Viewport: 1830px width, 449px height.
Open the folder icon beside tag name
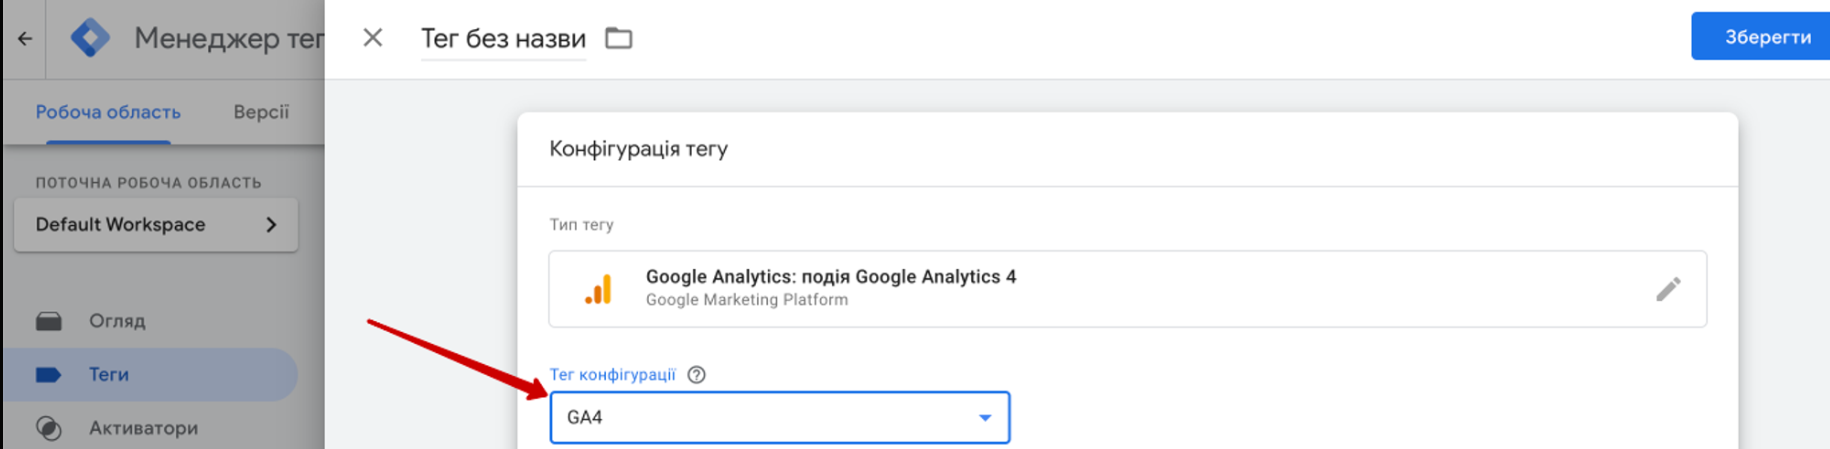click(x=619, y=38)
